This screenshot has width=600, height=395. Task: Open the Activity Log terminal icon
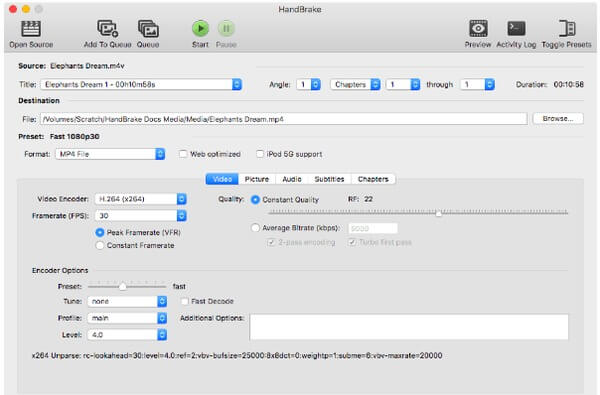[516, 28]
